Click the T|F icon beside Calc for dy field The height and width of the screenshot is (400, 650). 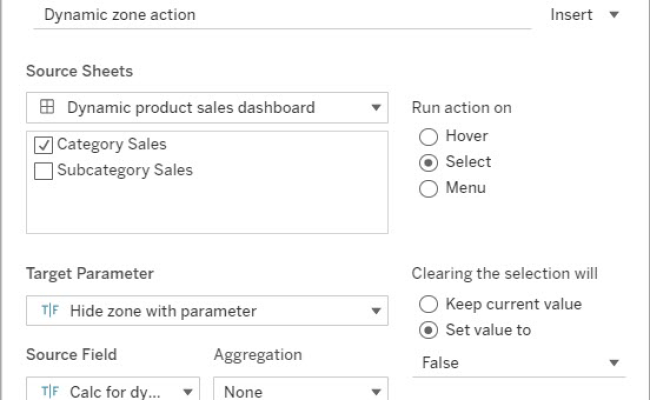(48, 392)
